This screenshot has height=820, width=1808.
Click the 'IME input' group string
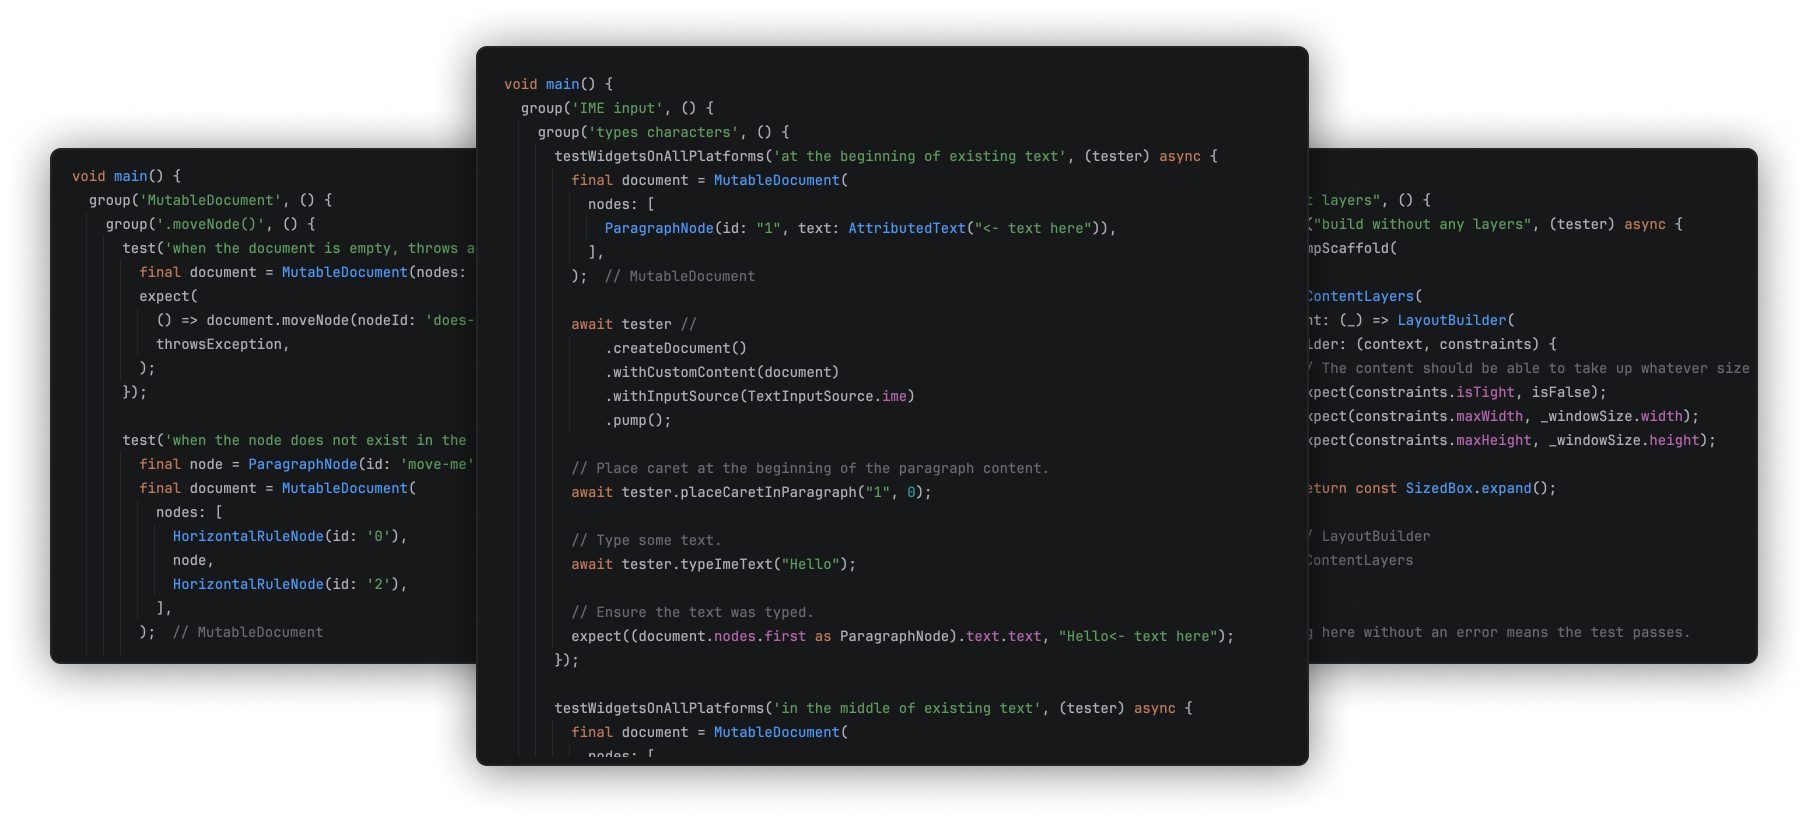pyautogui.click(x=618, y=108)
